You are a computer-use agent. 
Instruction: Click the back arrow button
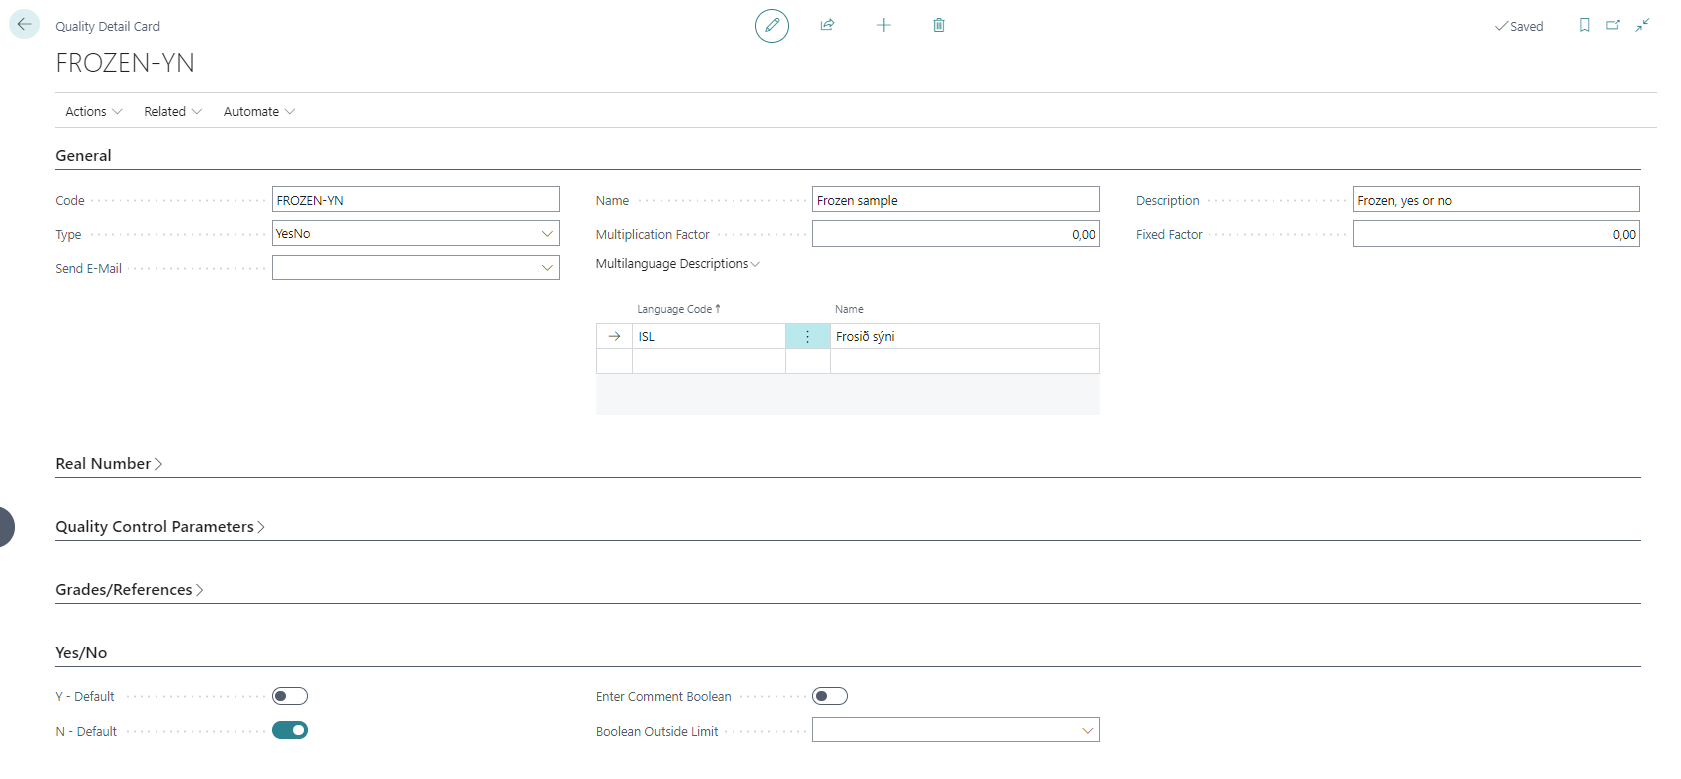(x=24, y=24)
